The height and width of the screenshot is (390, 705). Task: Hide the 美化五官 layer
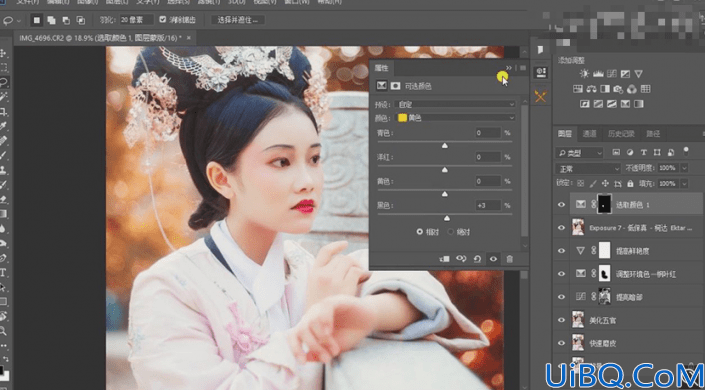coord(561,320)
